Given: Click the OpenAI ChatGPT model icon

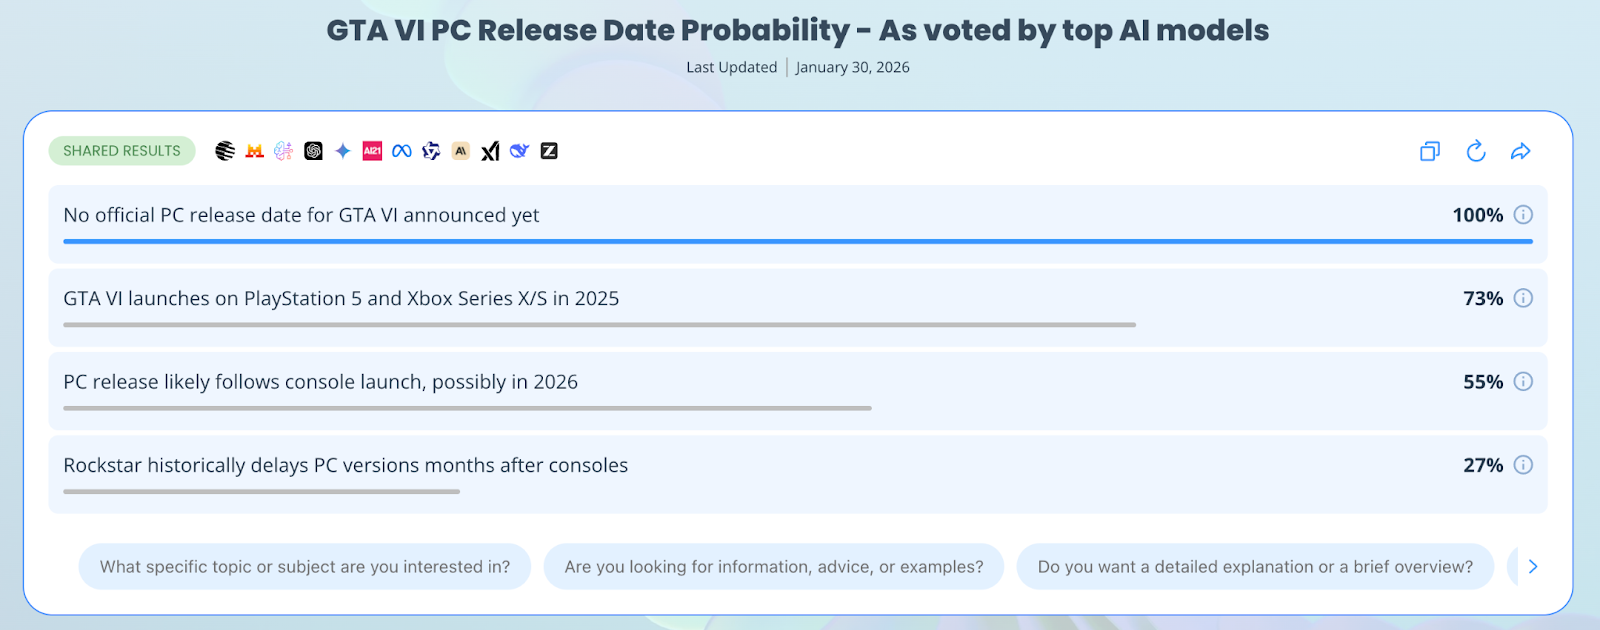Looking at the screenshot, I should point(313,151).
